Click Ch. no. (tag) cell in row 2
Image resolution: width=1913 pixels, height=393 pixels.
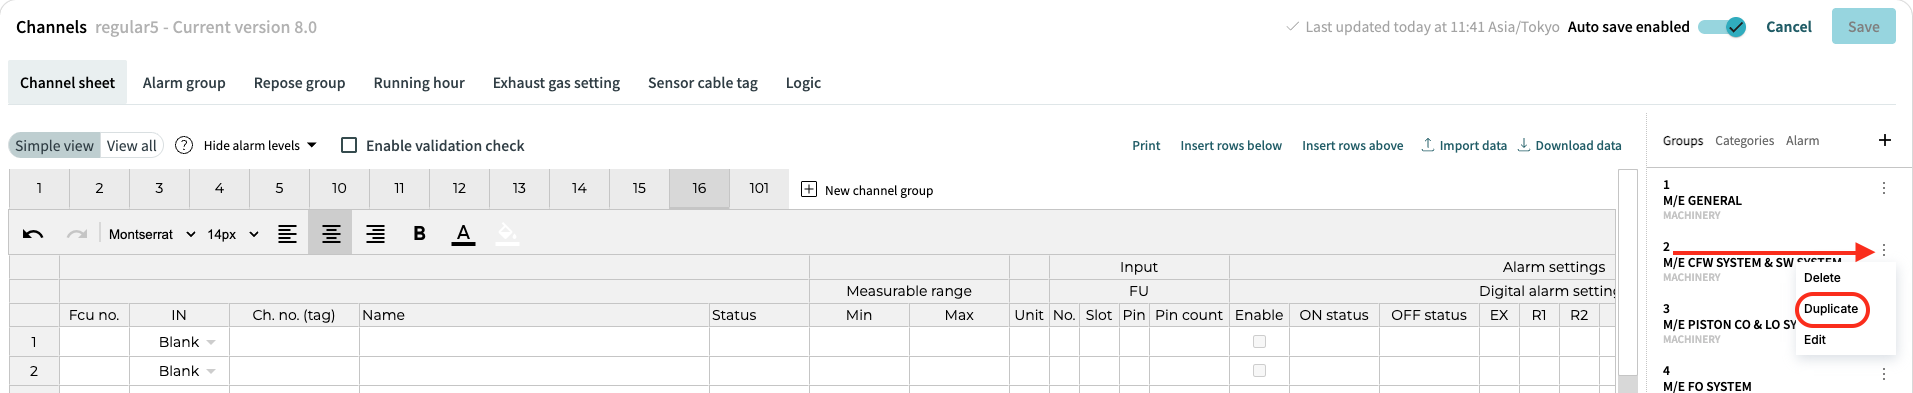(294, 371)
